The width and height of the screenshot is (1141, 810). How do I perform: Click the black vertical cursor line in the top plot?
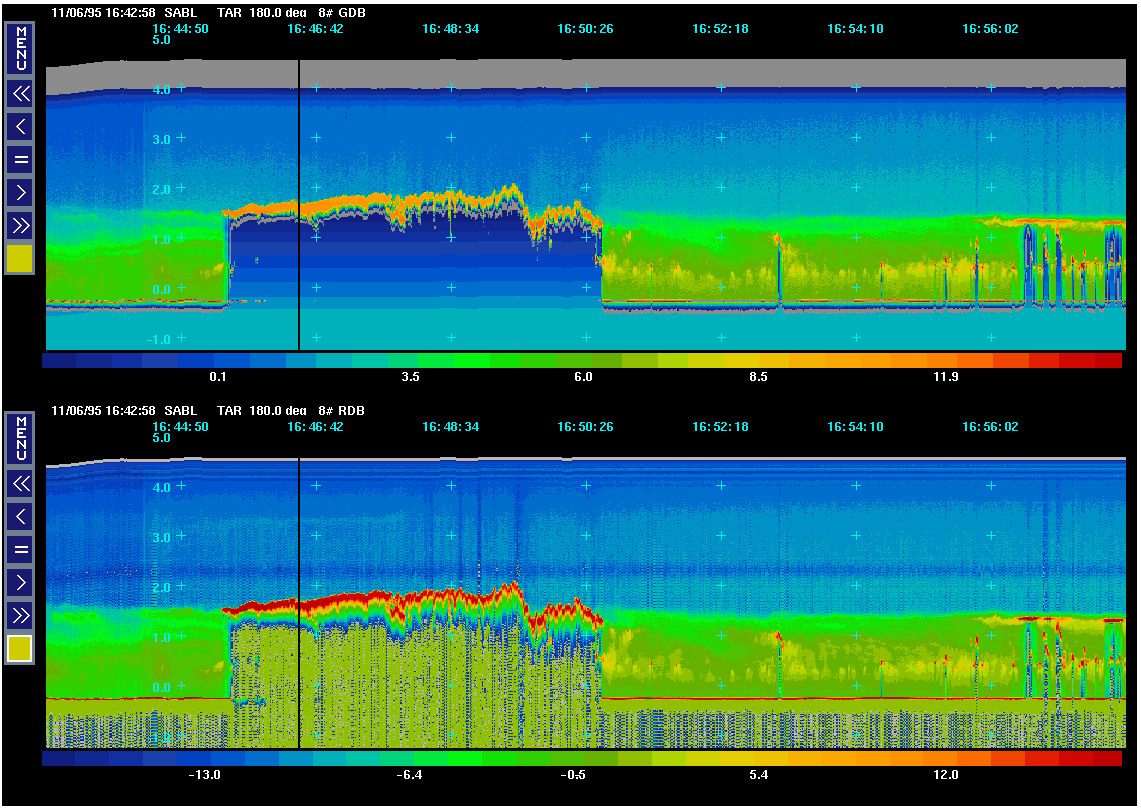[299, 200]
